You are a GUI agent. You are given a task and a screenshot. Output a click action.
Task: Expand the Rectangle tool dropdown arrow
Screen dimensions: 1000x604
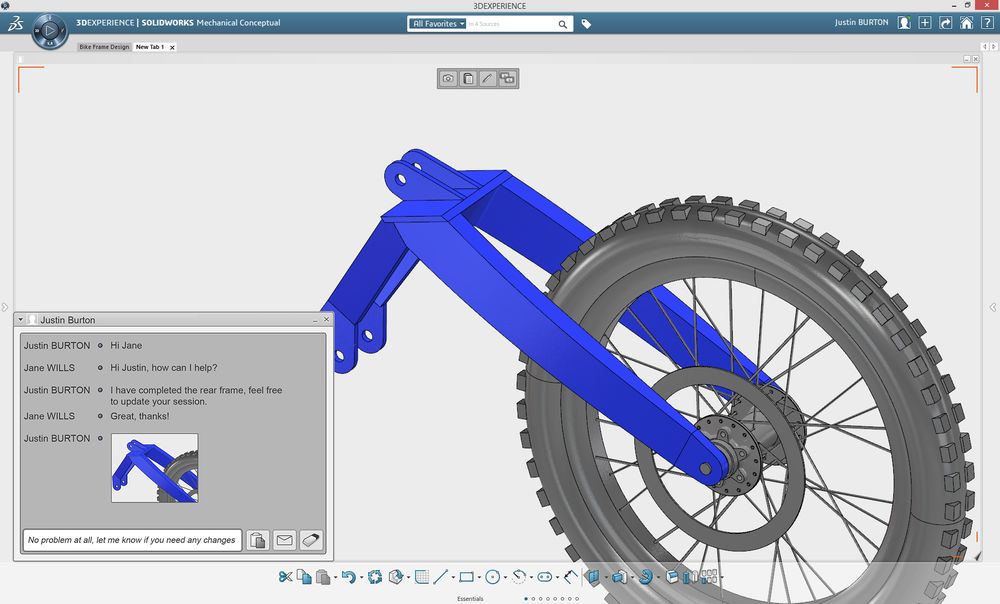click(479, 578)
